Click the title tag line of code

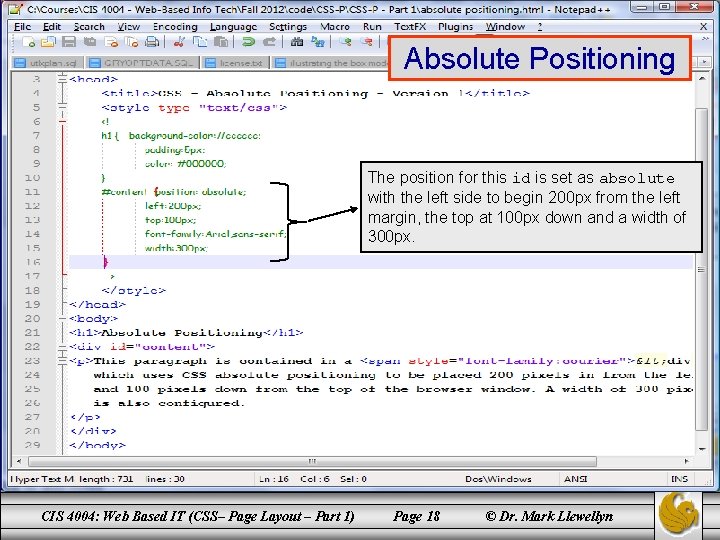315,93
